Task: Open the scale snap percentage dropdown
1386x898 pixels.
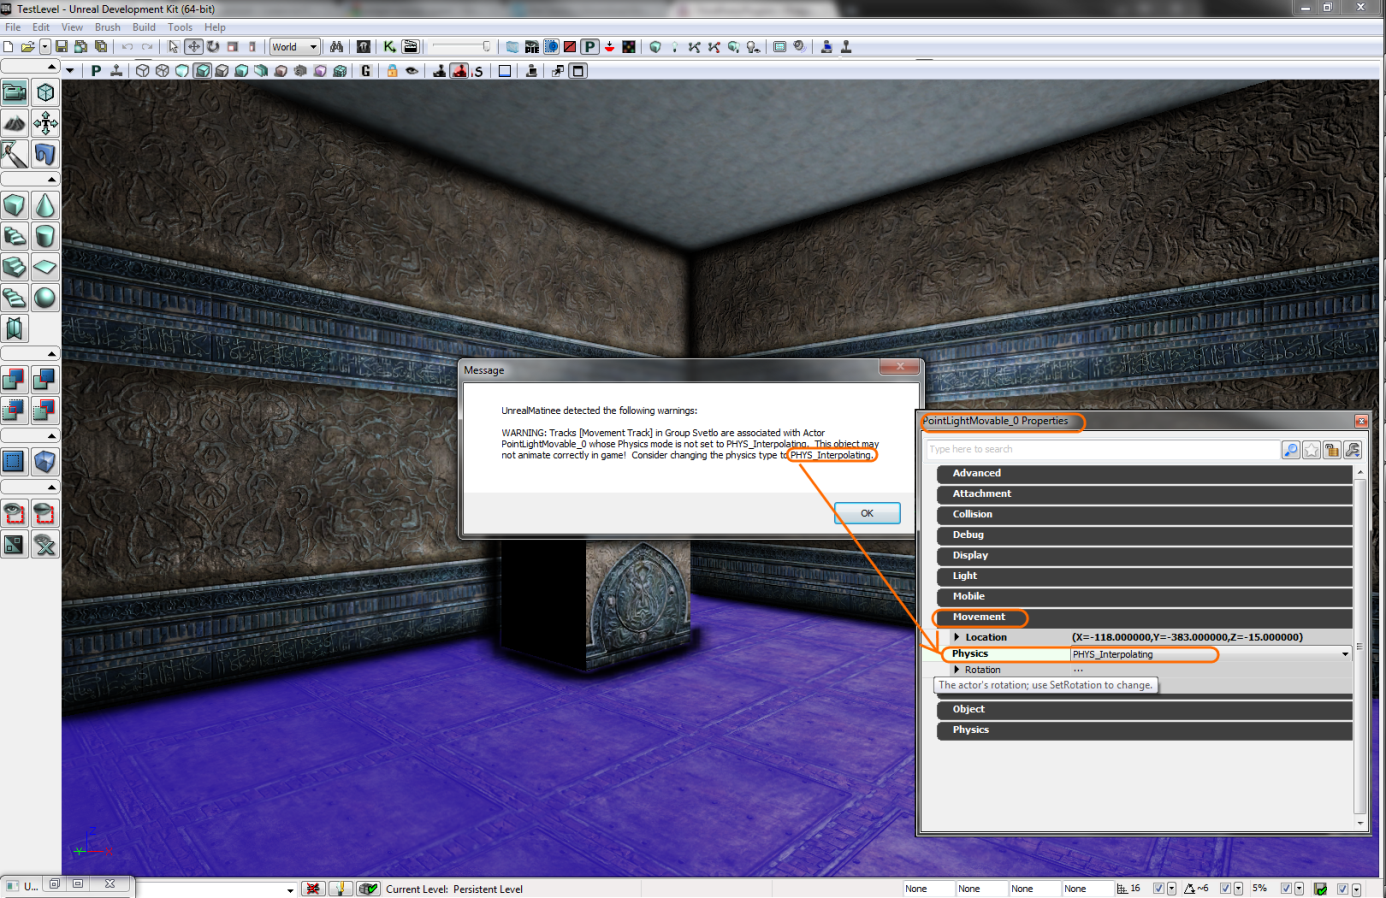Action: [x=1299, y=888]
